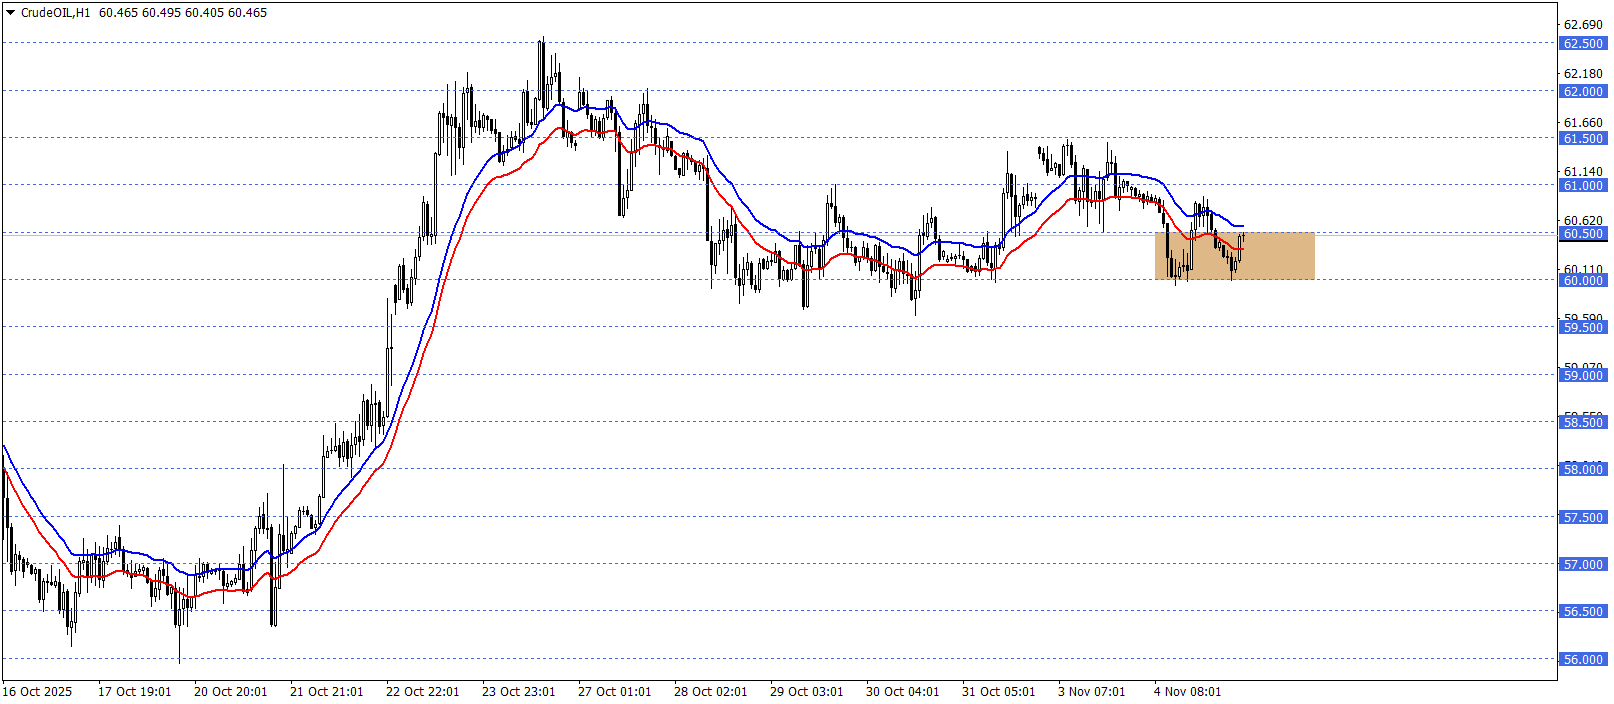Click the CrudeOIL,H1 chart title
The width and height of the screenshot is (1614, 704).
(55, 13)
